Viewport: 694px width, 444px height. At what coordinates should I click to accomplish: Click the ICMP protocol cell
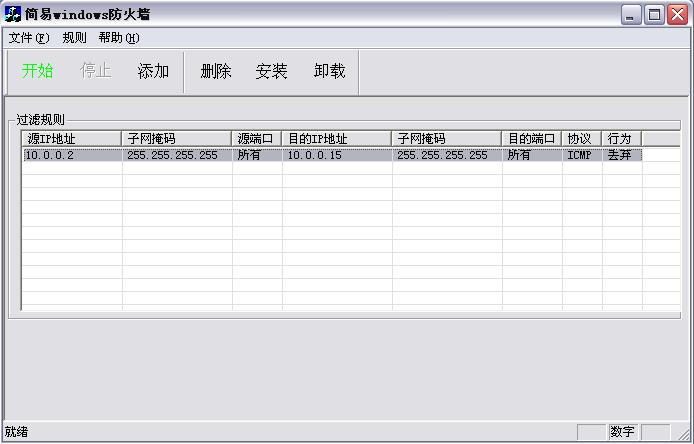pos(582,155)
